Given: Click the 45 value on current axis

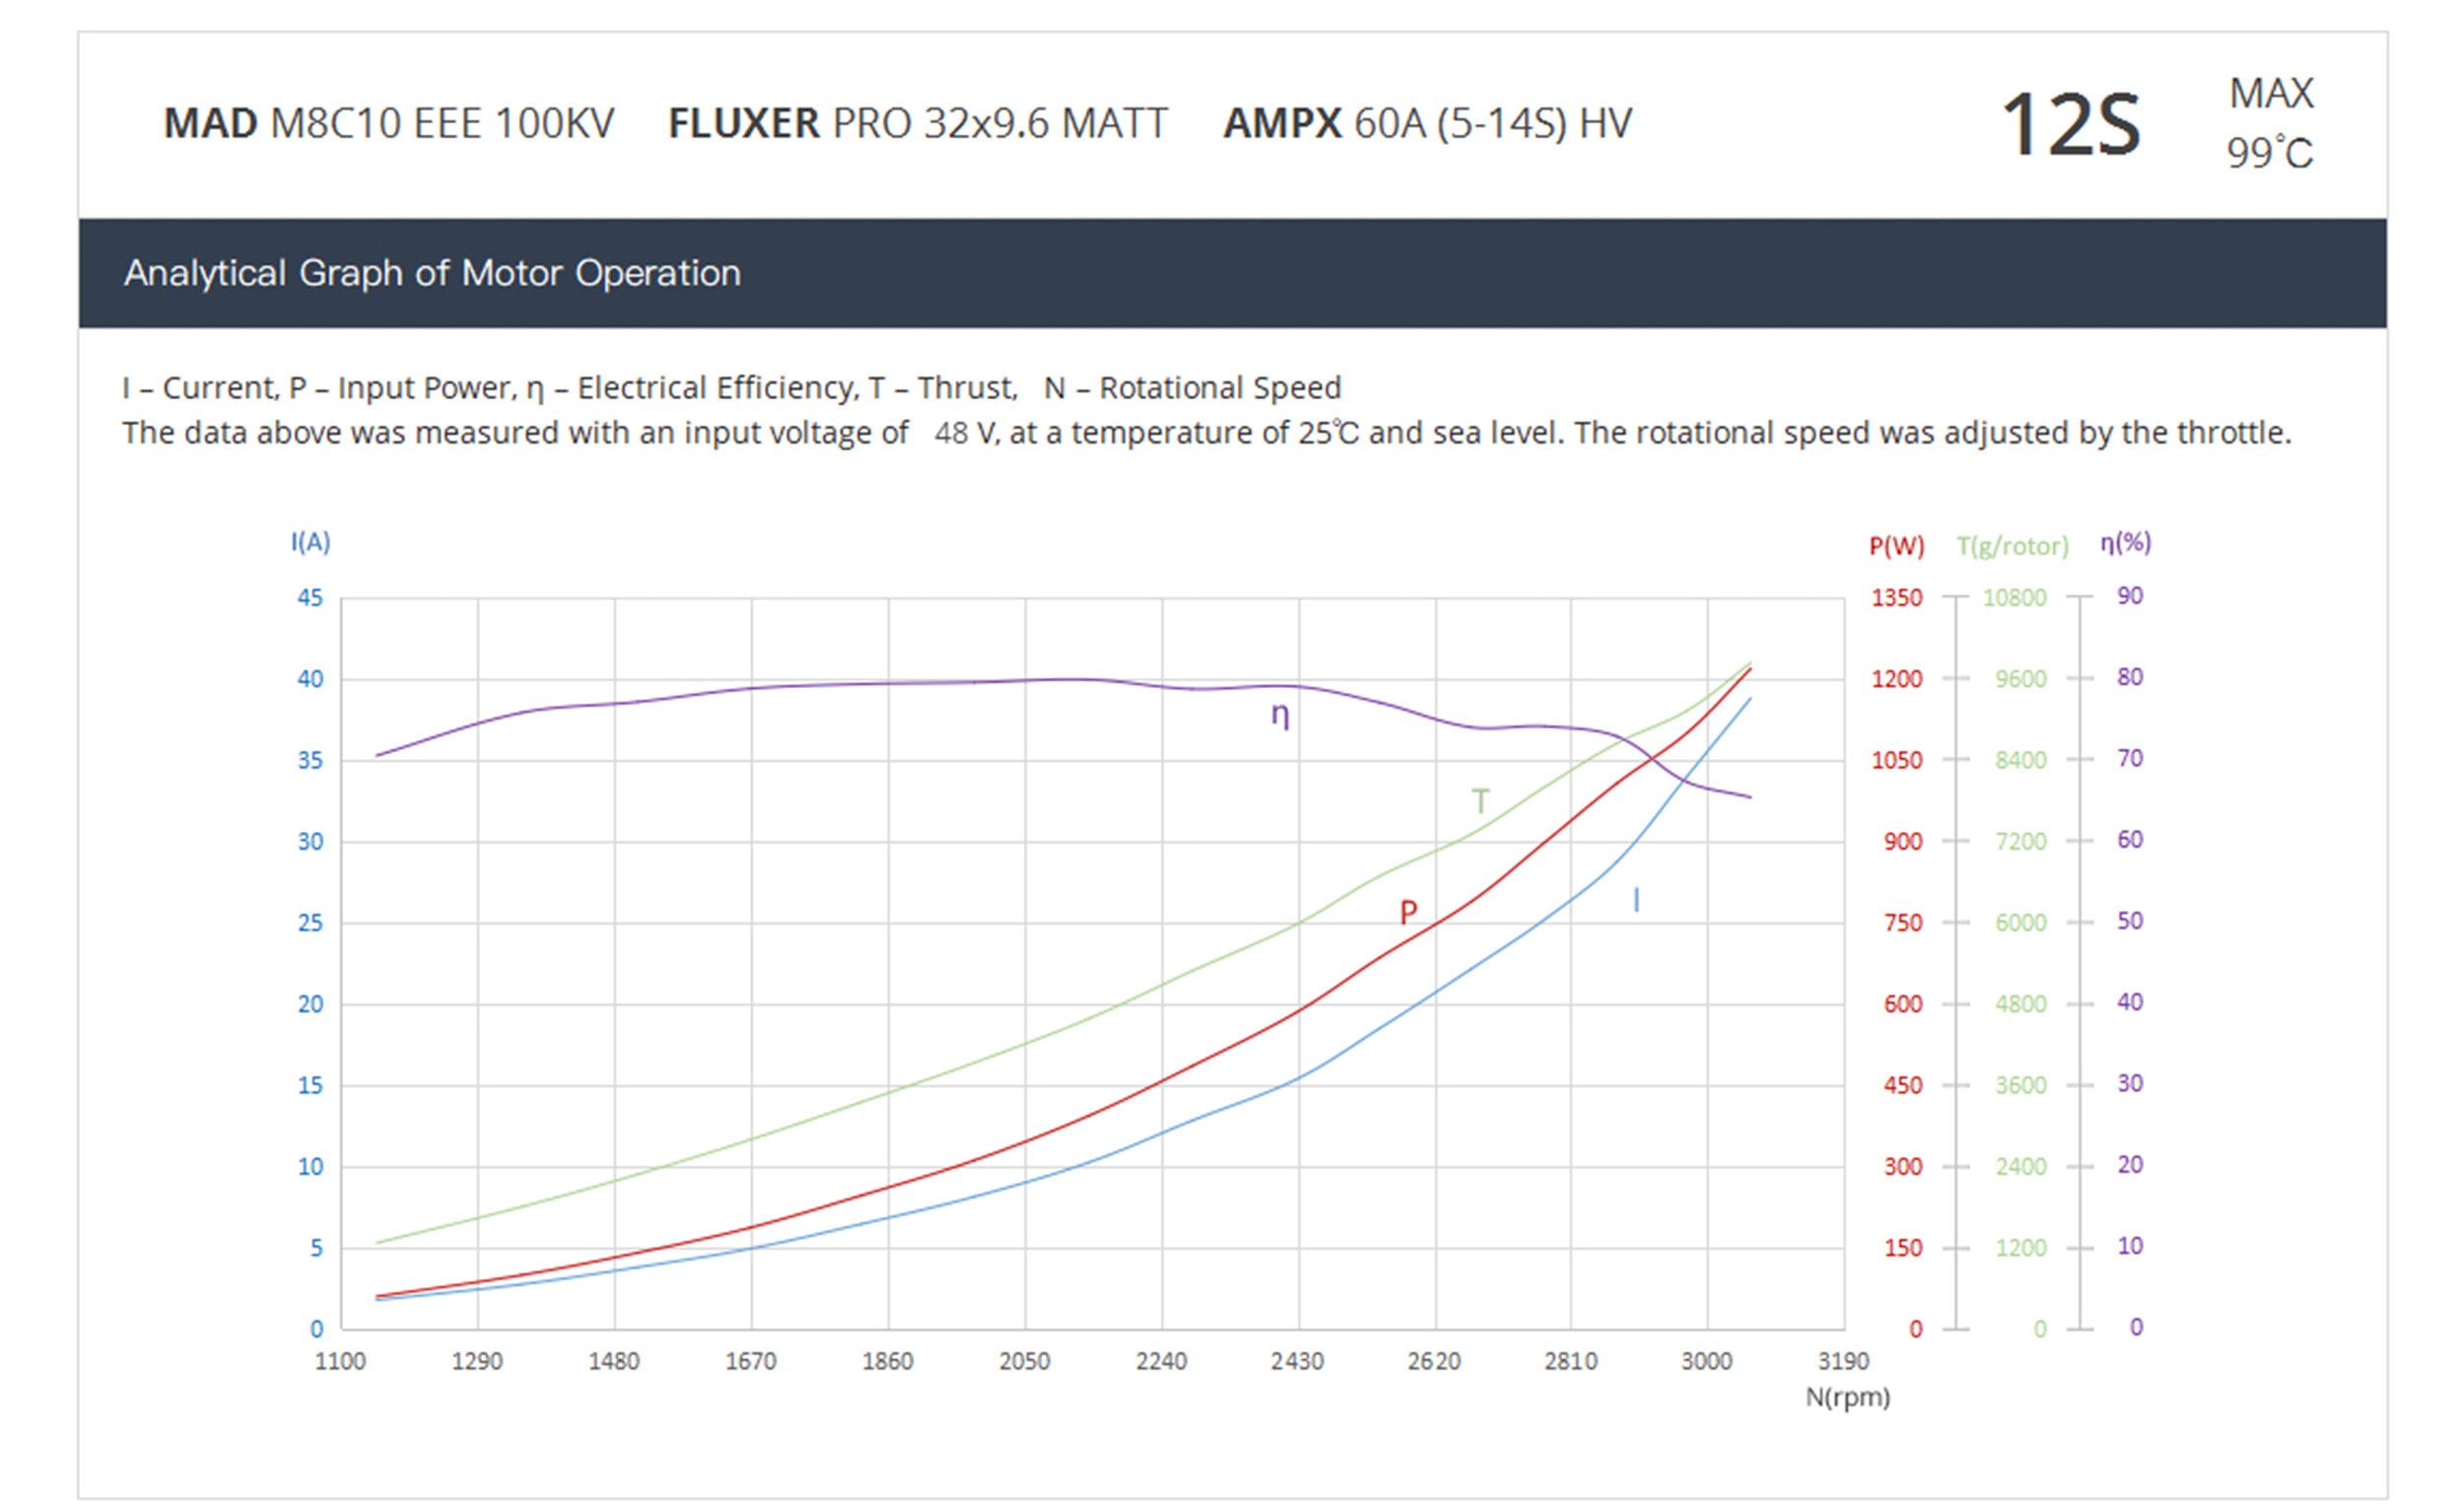Looking at the screenshot, I should point(310,598).
